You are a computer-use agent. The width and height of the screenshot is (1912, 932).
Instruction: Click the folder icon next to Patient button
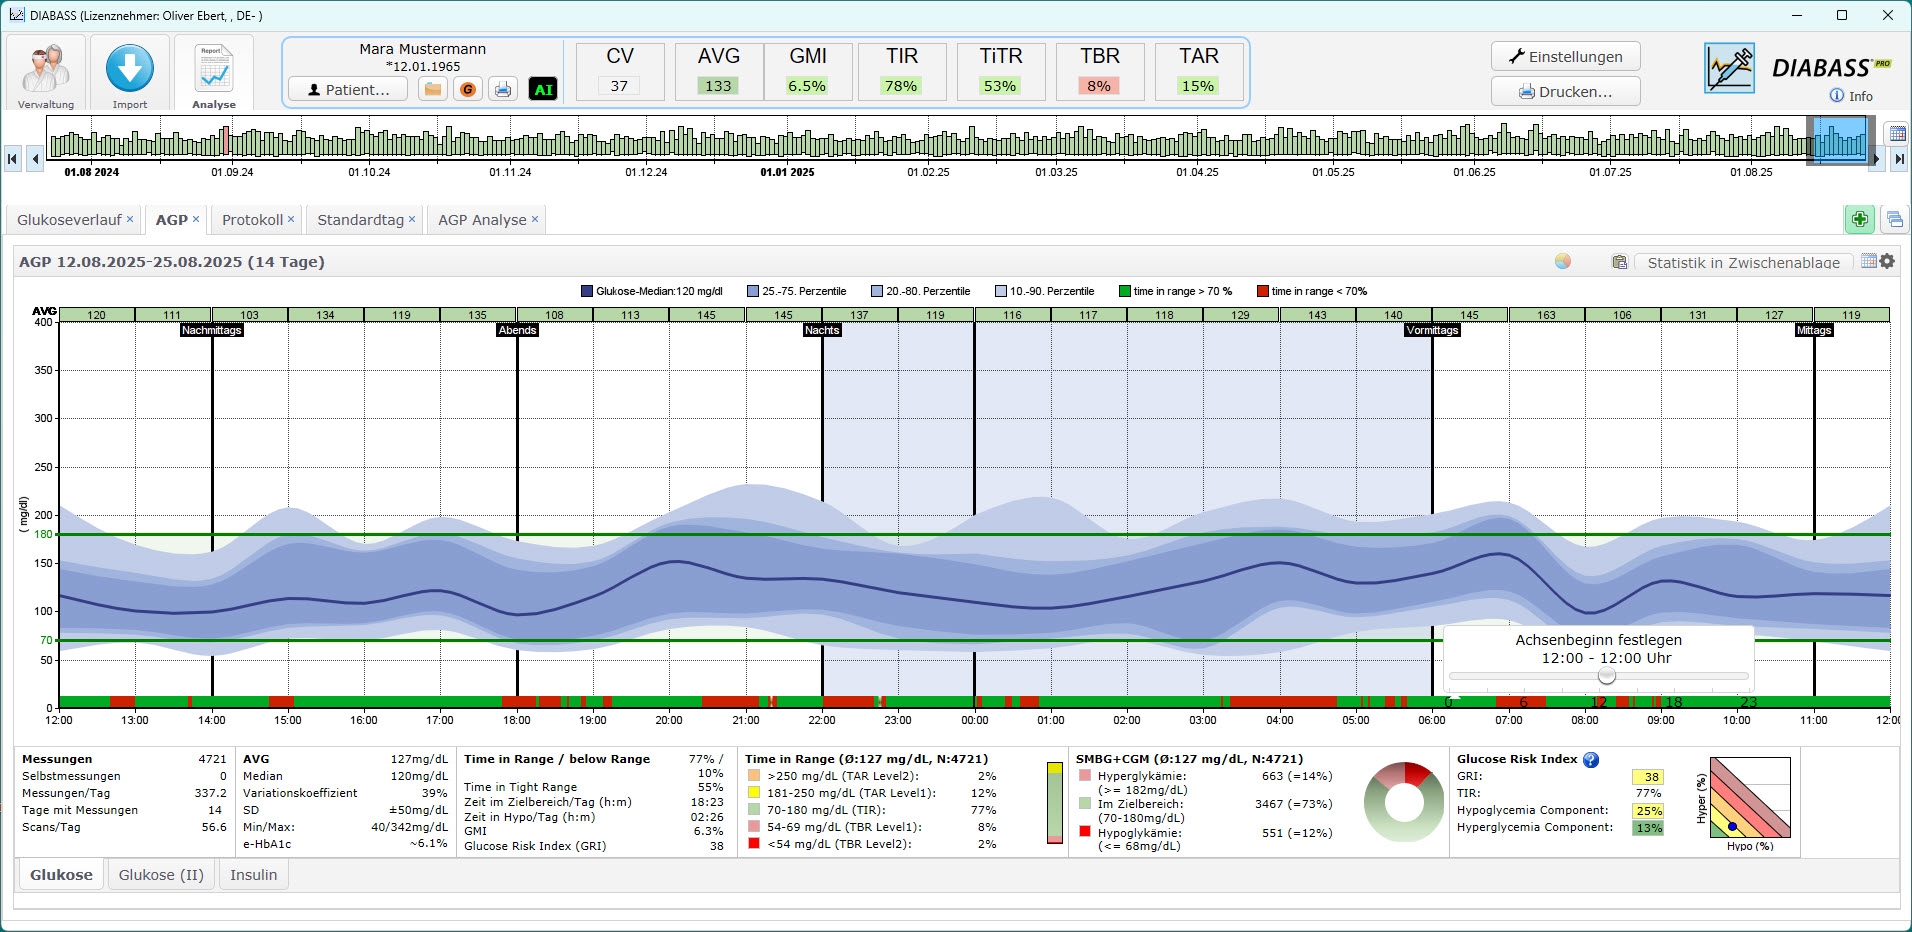click(433, 90)
